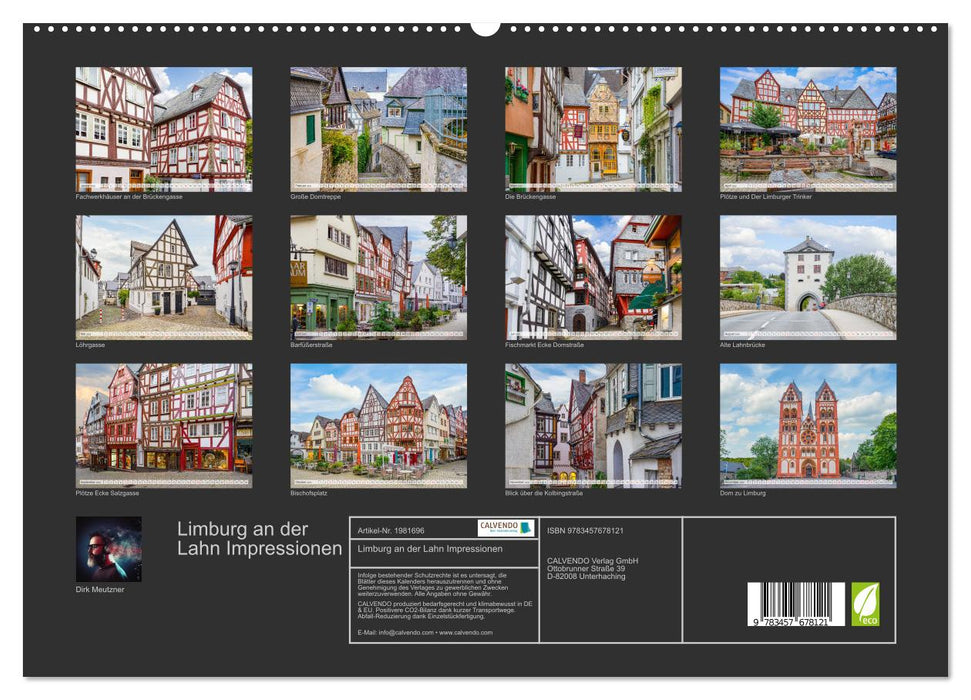Image resolution: width=971 pixels, height=700 pixels.
Task: Open the Dom zu Limburg photo
Action: click(808, 426)
